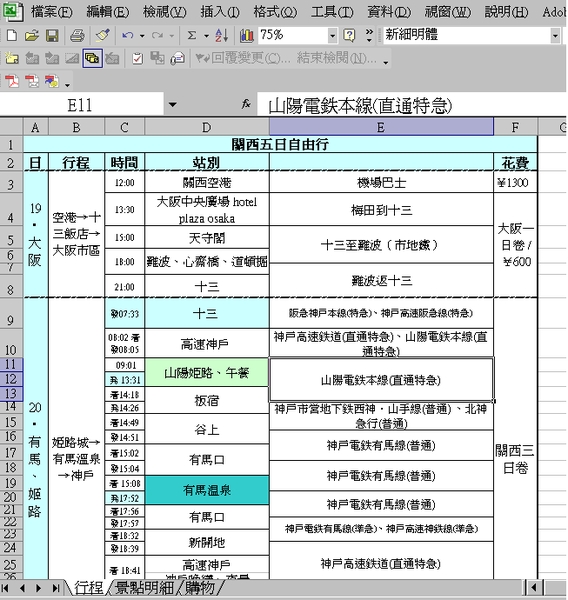This screenshot has height=600, width=568.
Task: Switch to the 購物 sheet tab
Action: click(x=200, y=587)
